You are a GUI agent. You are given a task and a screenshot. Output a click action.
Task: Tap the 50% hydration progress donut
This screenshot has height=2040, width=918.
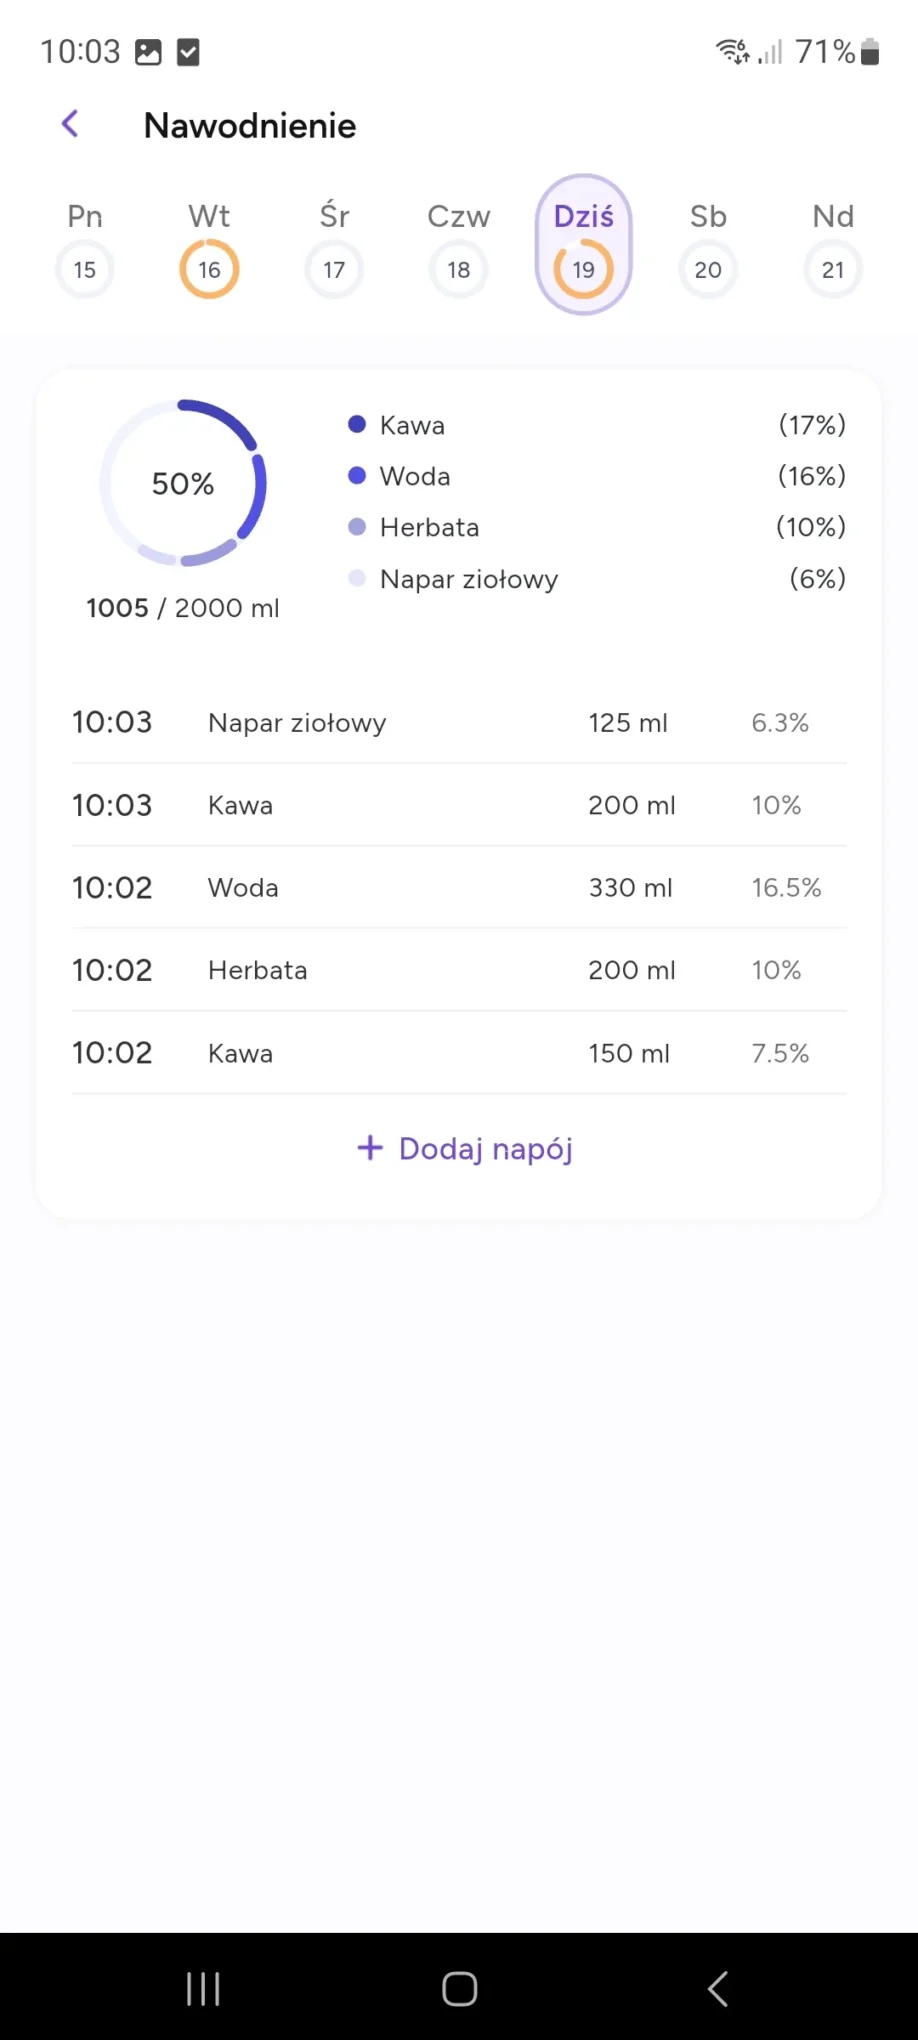coord(183,483)
